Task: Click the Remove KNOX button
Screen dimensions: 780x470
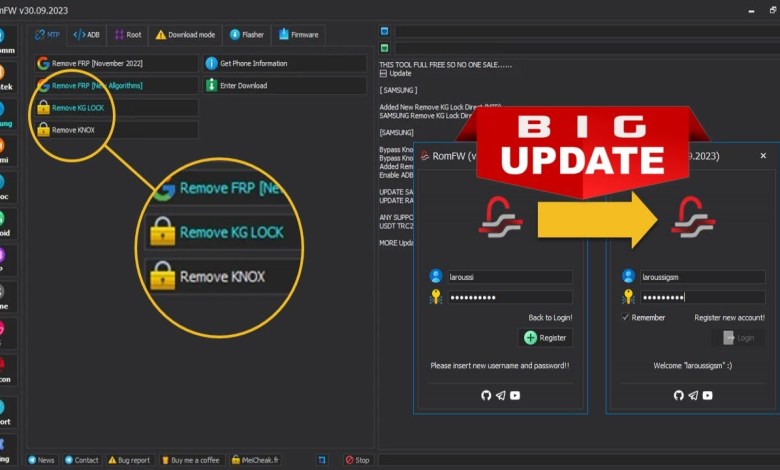Action: tap(115, 129)
